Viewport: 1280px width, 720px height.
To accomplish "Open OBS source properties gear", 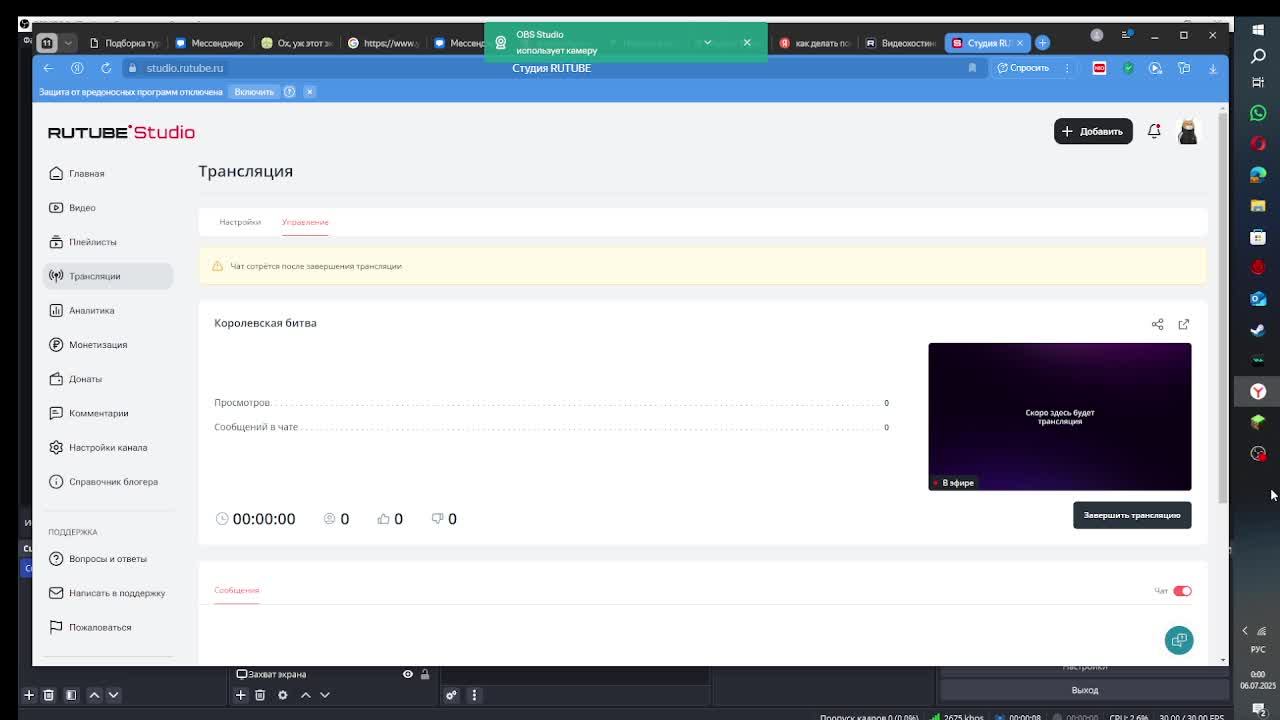I will 283,695.
